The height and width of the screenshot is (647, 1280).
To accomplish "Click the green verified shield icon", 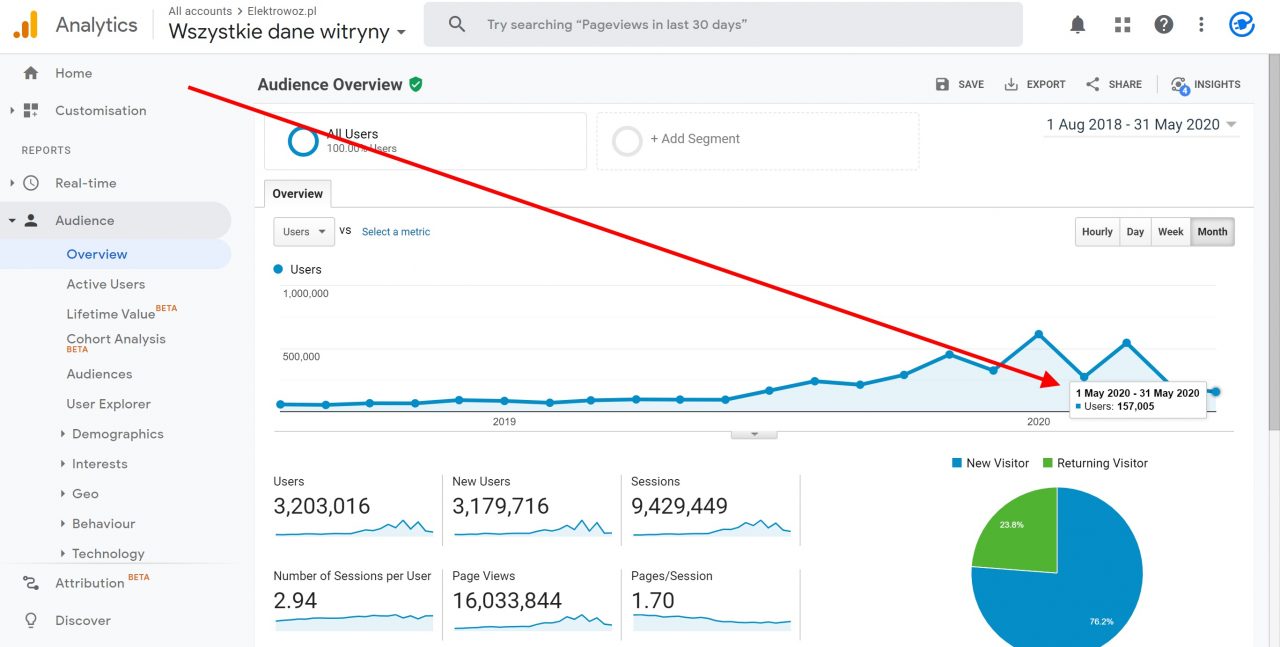I will [x=416, y=85].
